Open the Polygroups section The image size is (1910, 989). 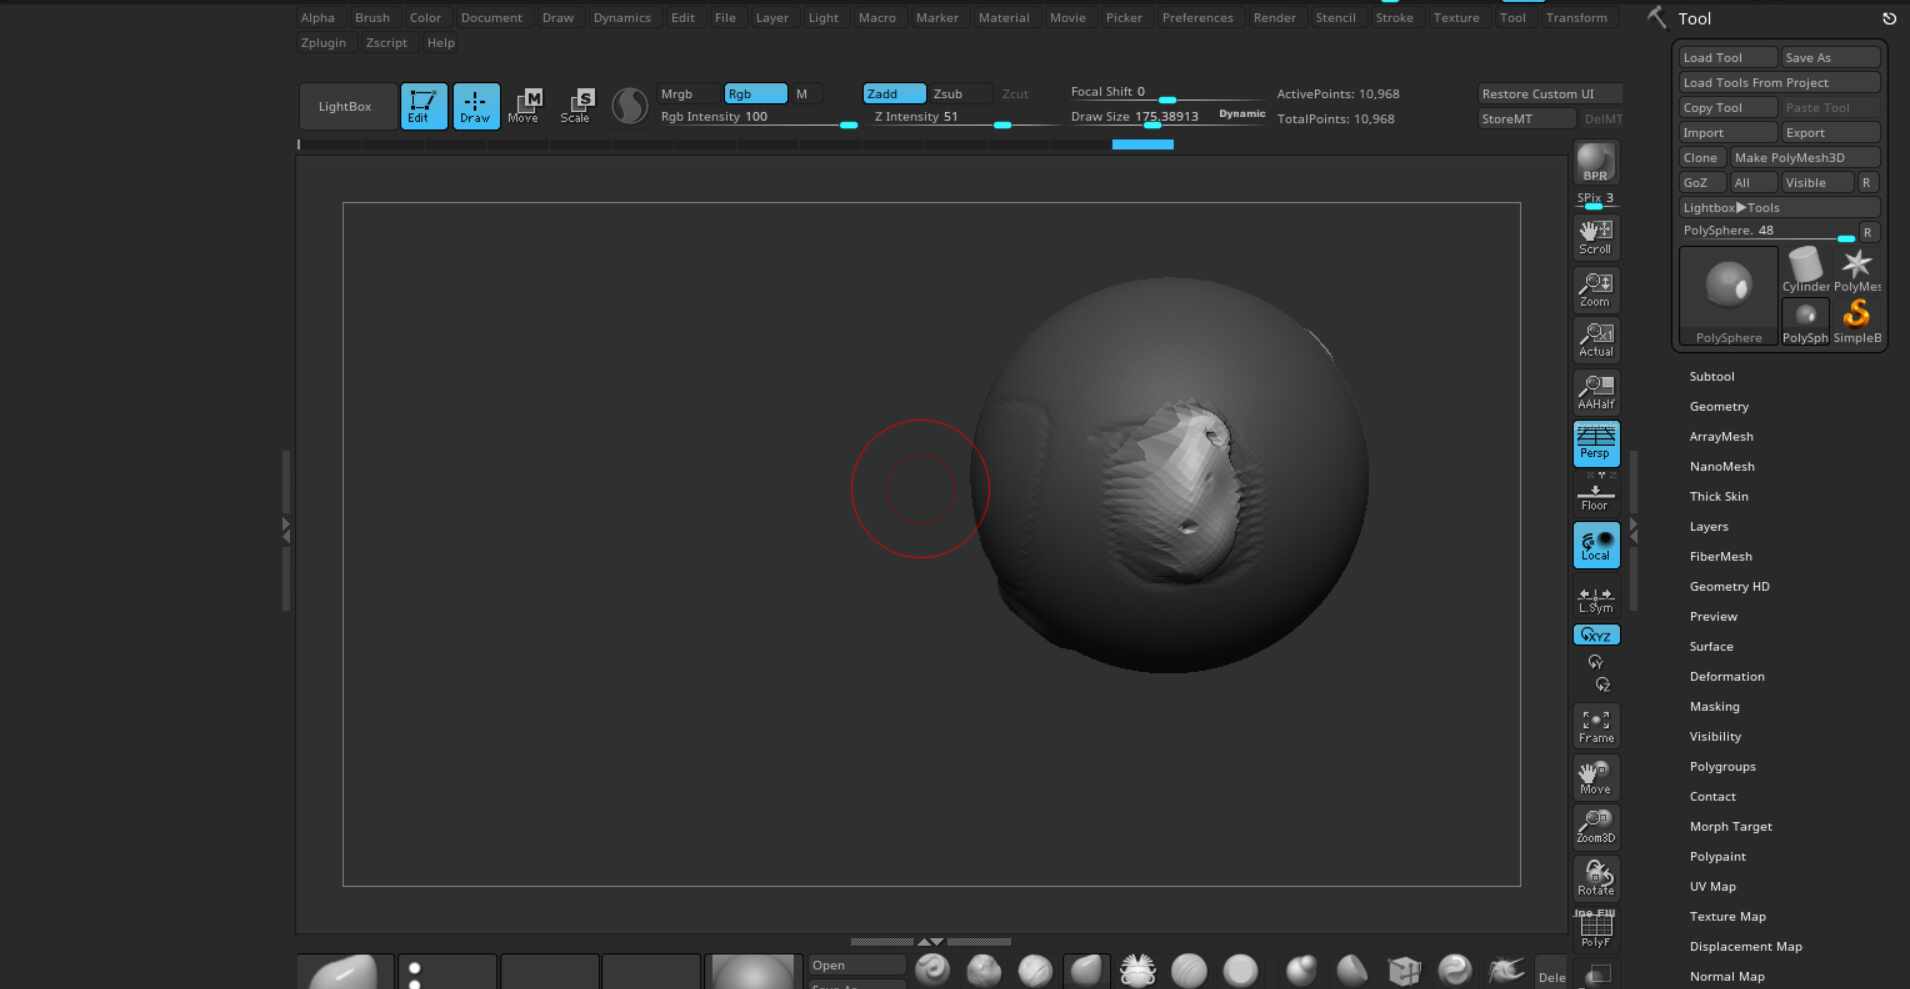[1722, 767]
